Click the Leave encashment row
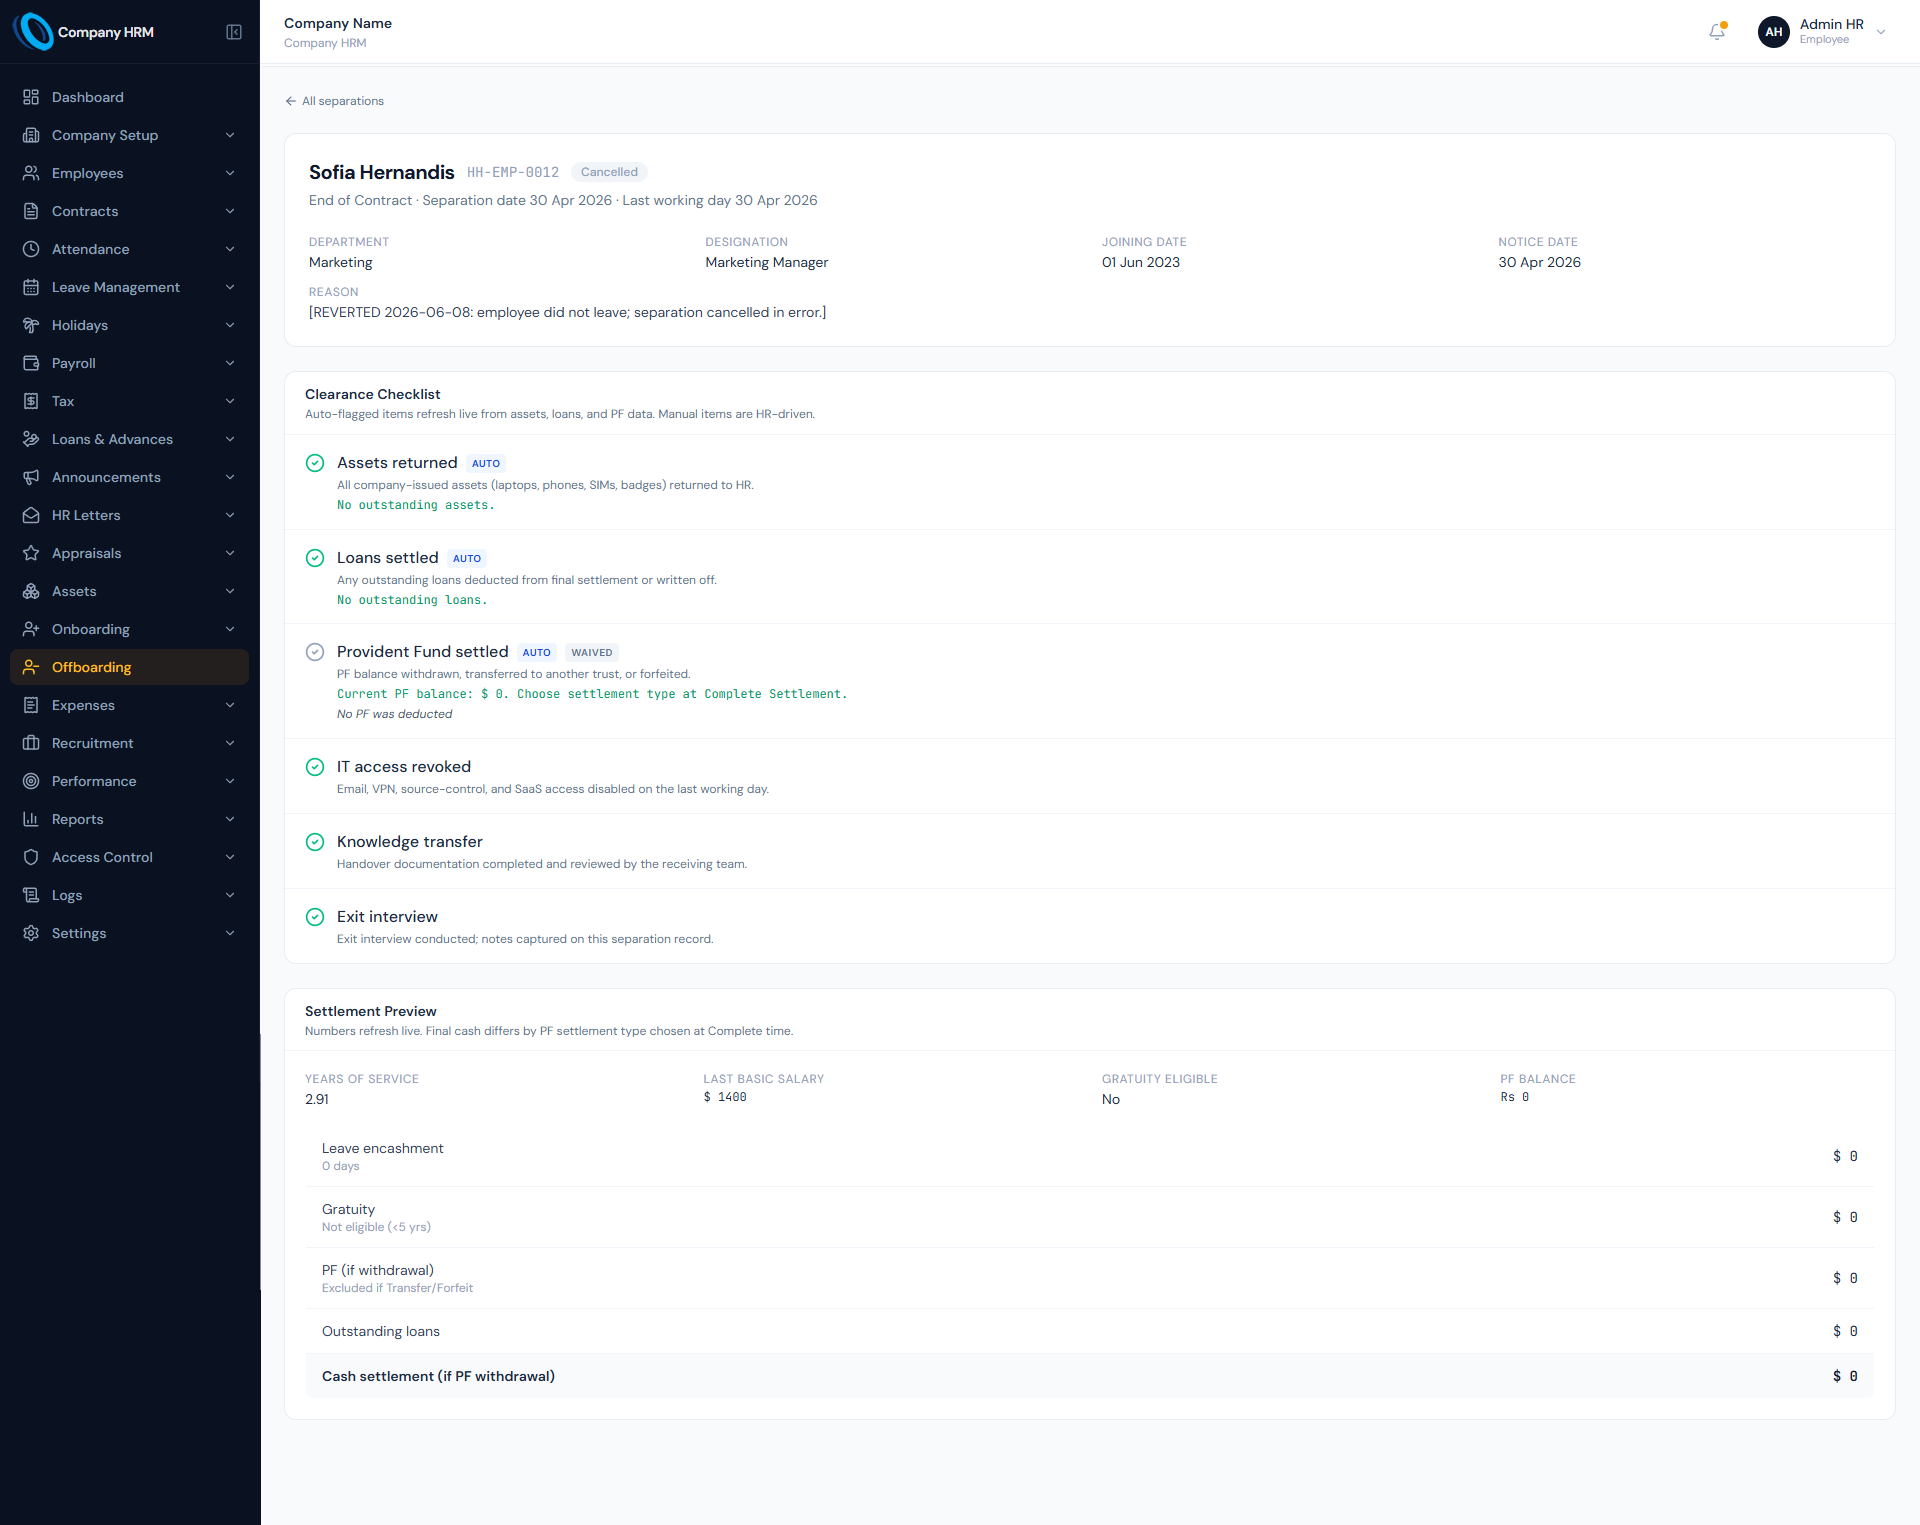The width and height of the screenshot is (1920, 1525). [1089, 1156]
